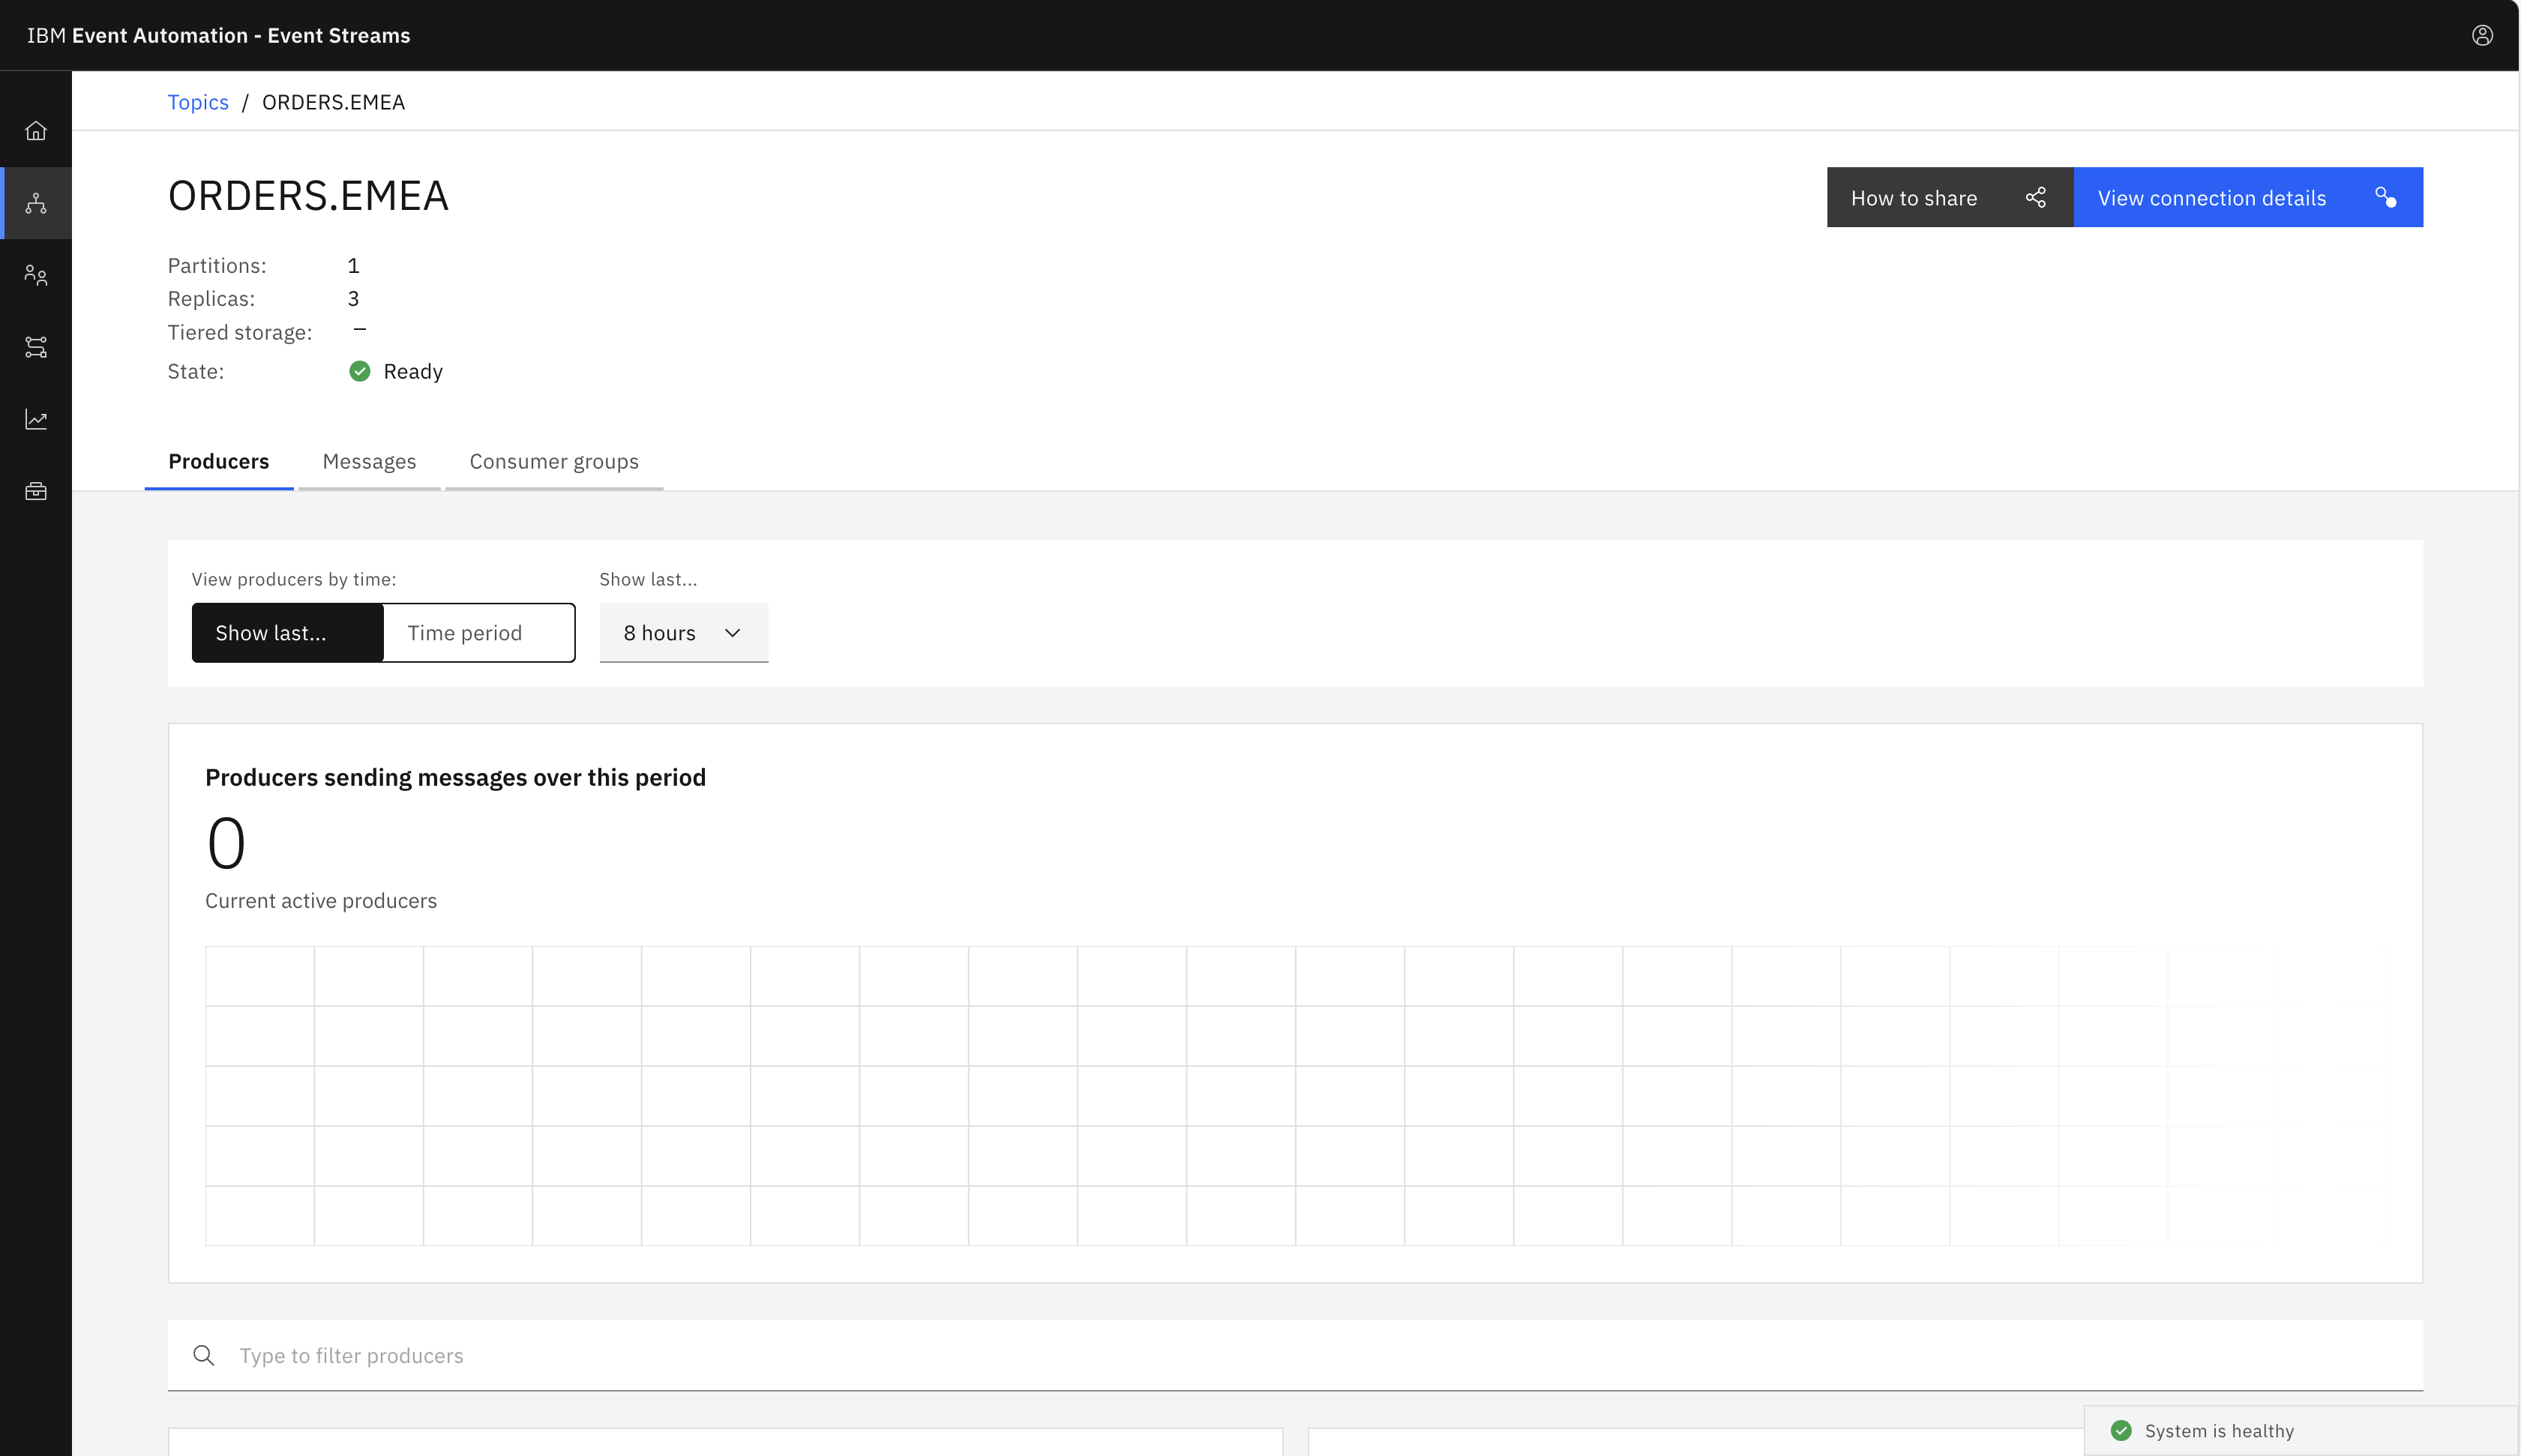Click the green Ready state icon
The image size is (2521, 1456).
[360, 371]
